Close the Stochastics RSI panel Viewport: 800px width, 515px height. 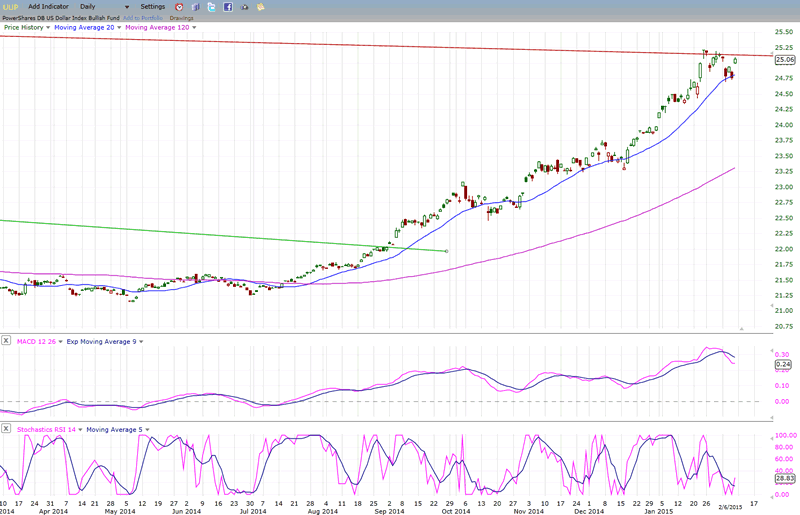coord(7,429)
